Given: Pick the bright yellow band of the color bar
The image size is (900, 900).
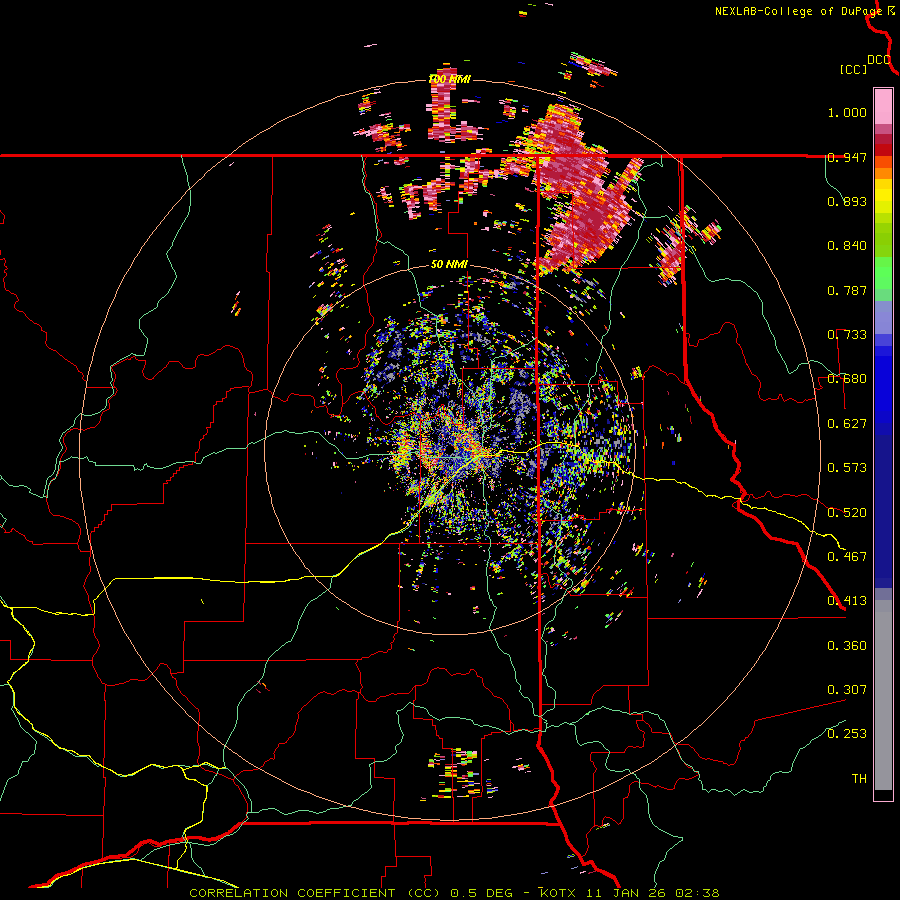Looking at the screenshot, I should tap(883, 197).
